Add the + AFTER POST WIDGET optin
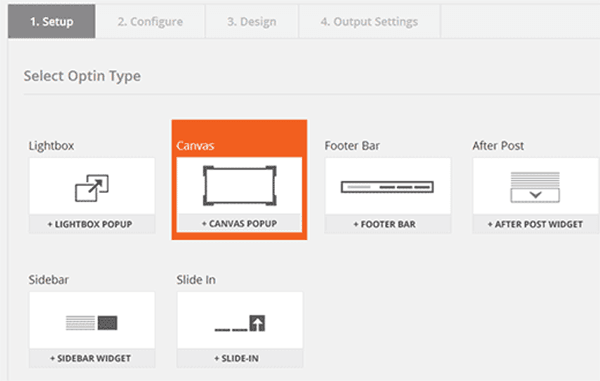This screenshot has height=381, width=600. pyautogui.click(x=535, y=224)
